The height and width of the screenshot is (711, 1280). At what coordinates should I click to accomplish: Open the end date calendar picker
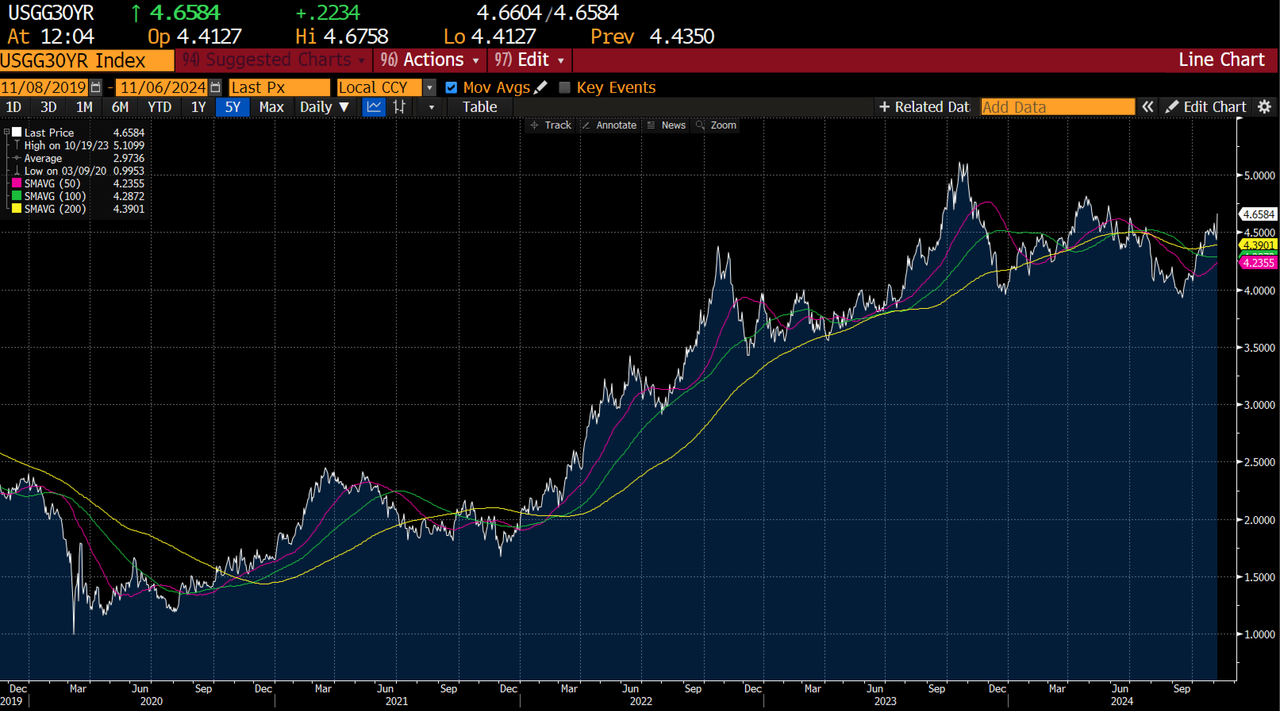[x=216, y=87]
